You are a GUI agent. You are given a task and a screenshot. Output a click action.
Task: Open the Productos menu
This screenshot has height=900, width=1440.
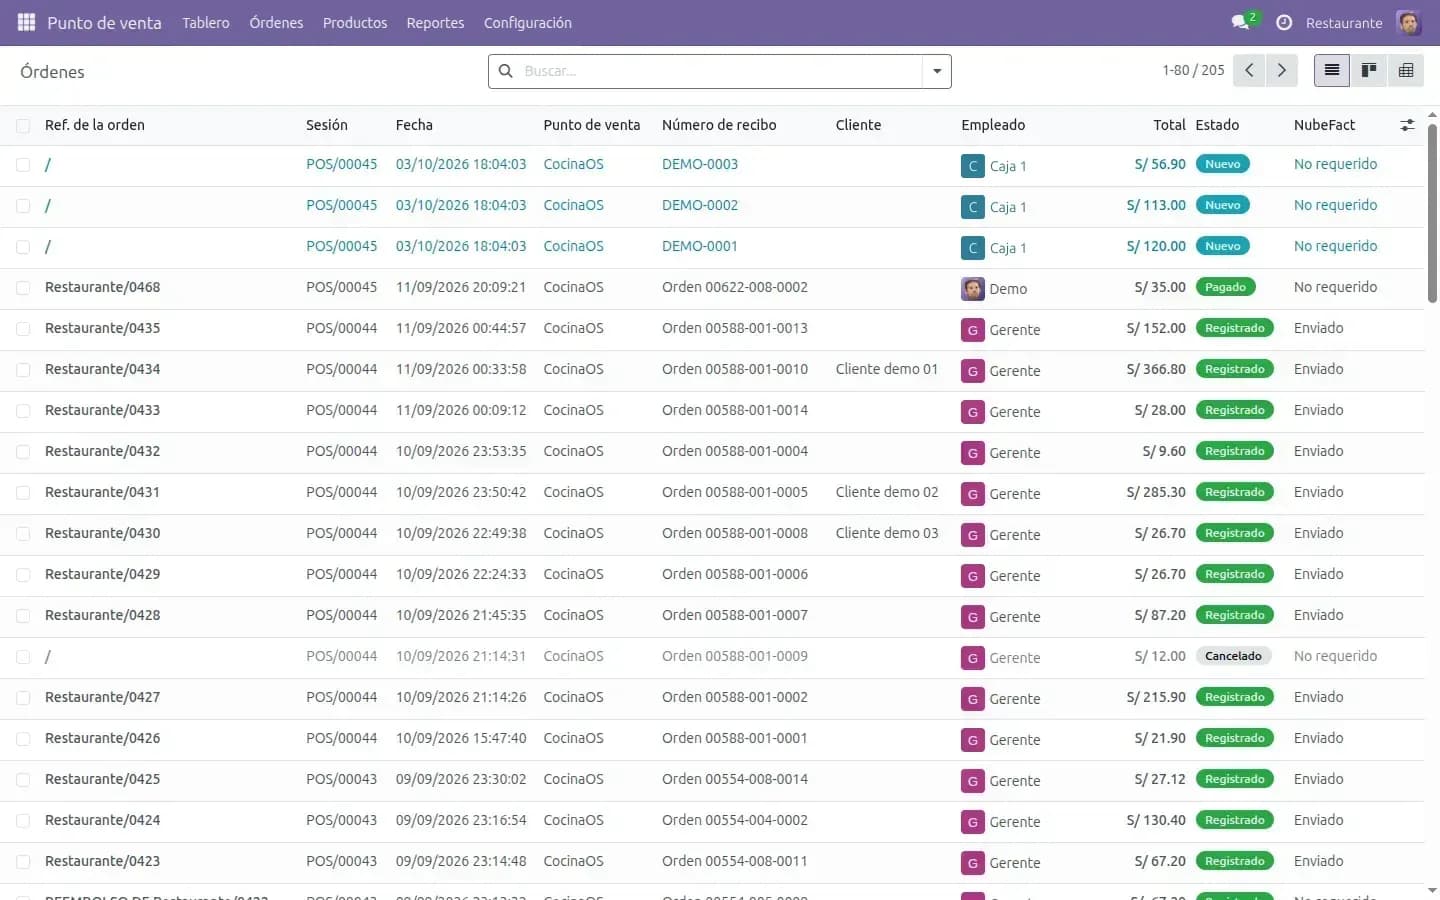[x=355, y=22]
